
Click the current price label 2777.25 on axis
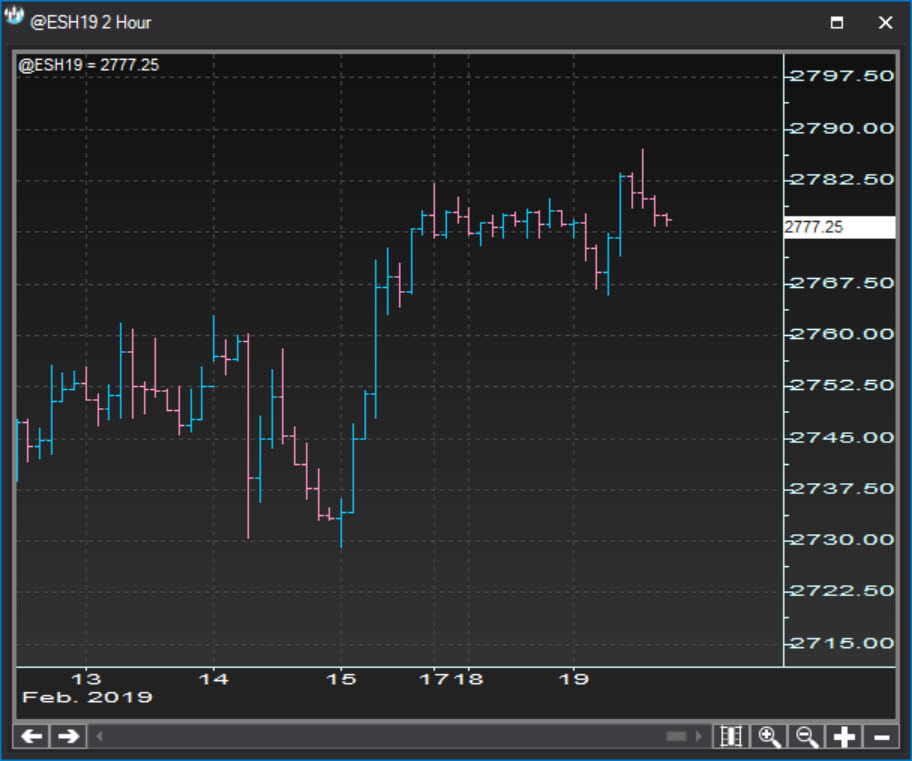839,227
